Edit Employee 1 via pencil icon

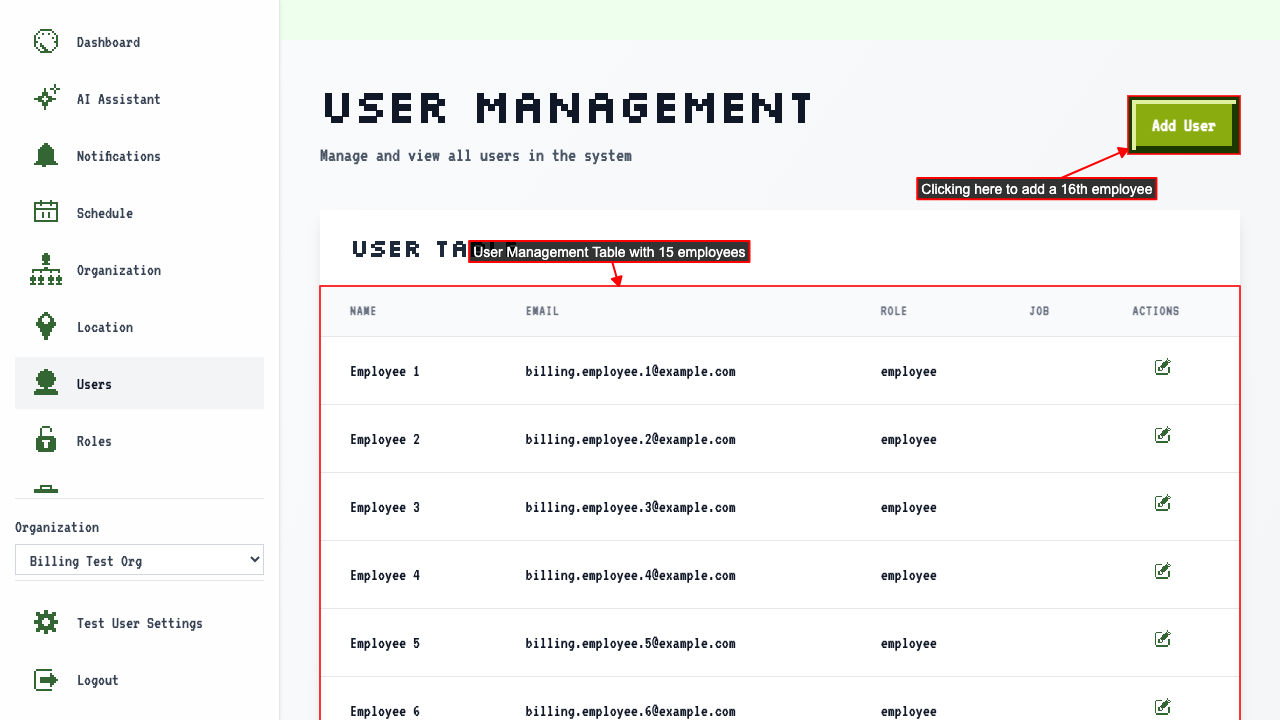coord(1162,367)
